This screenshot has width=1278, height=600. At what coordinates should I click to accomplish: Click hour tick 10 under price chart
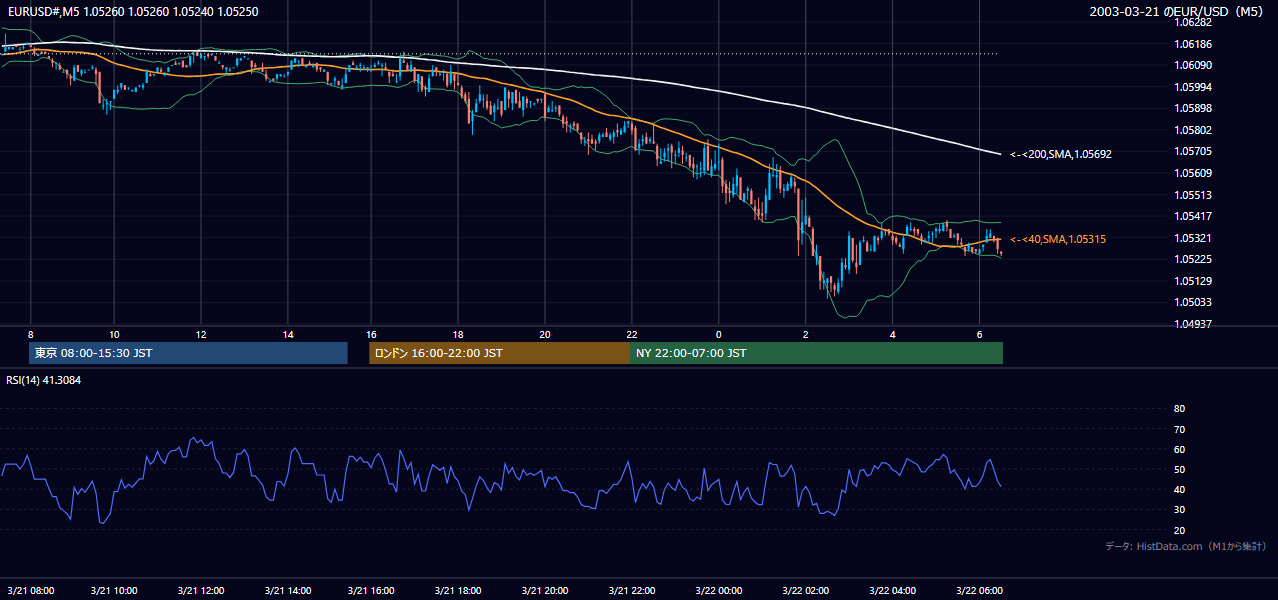tap(114, 334)
